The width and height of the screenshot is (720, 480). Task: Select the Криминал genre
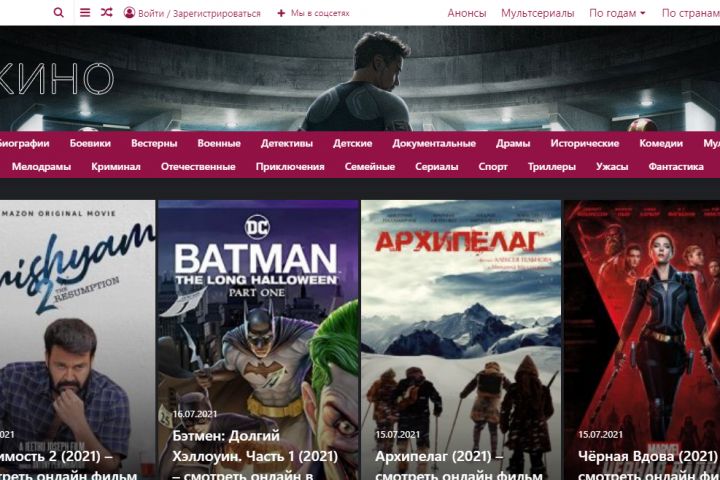[x=116, y=167]
